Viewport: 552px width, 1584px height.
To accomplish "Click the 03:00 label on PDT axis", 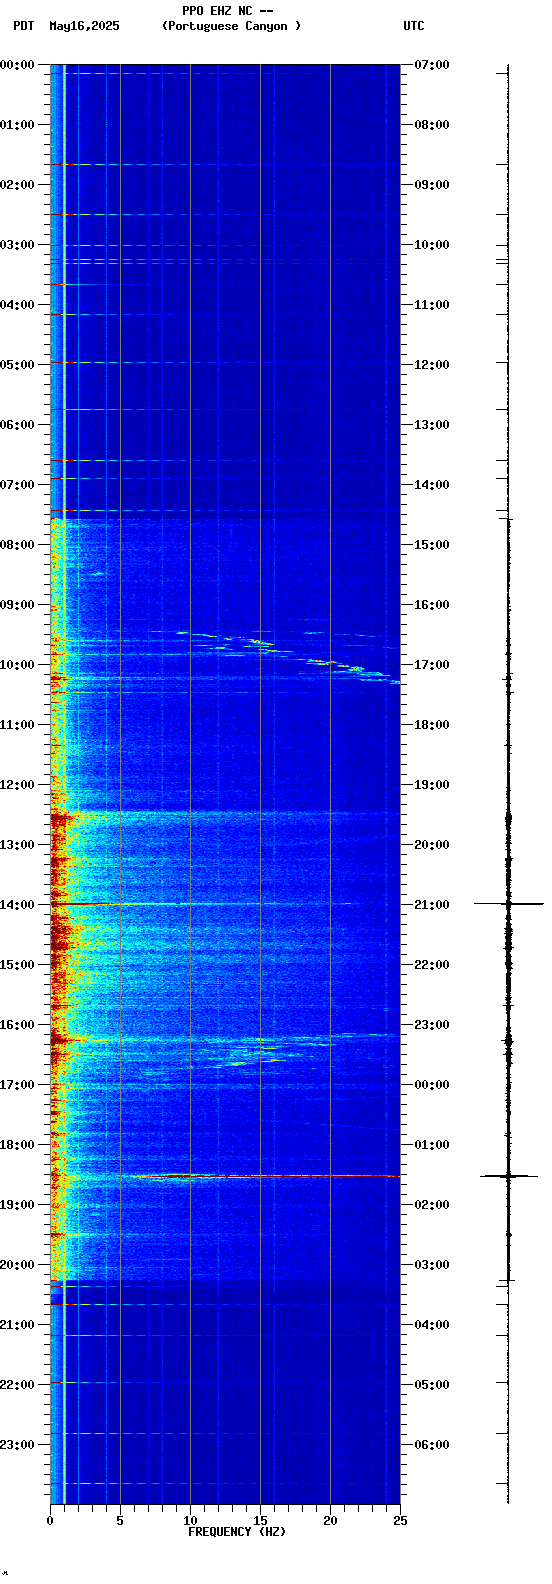I will 18,245.
